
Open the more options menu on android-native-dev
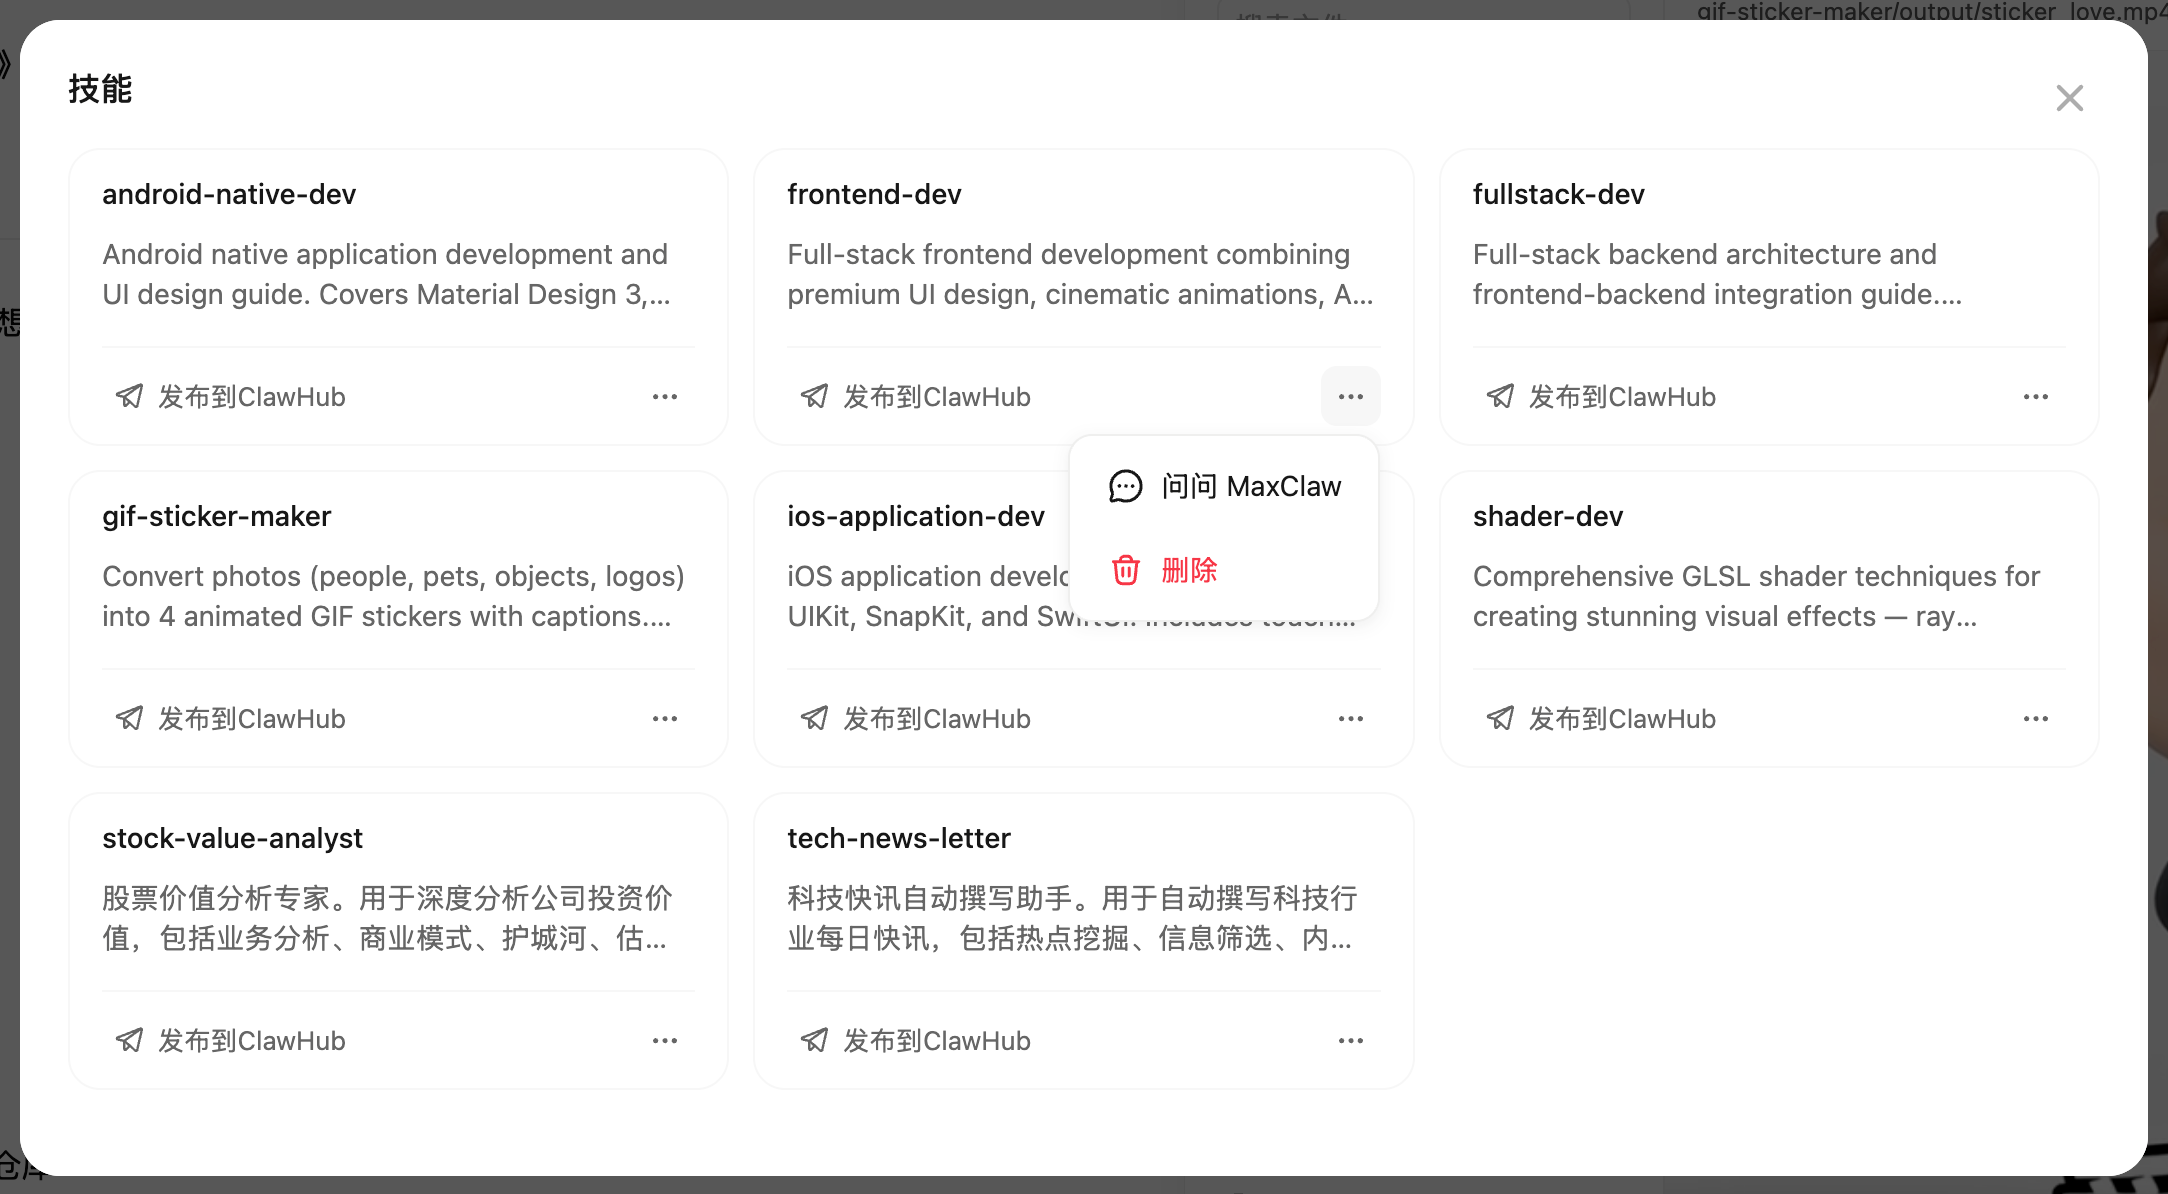(x=665, y=396)
